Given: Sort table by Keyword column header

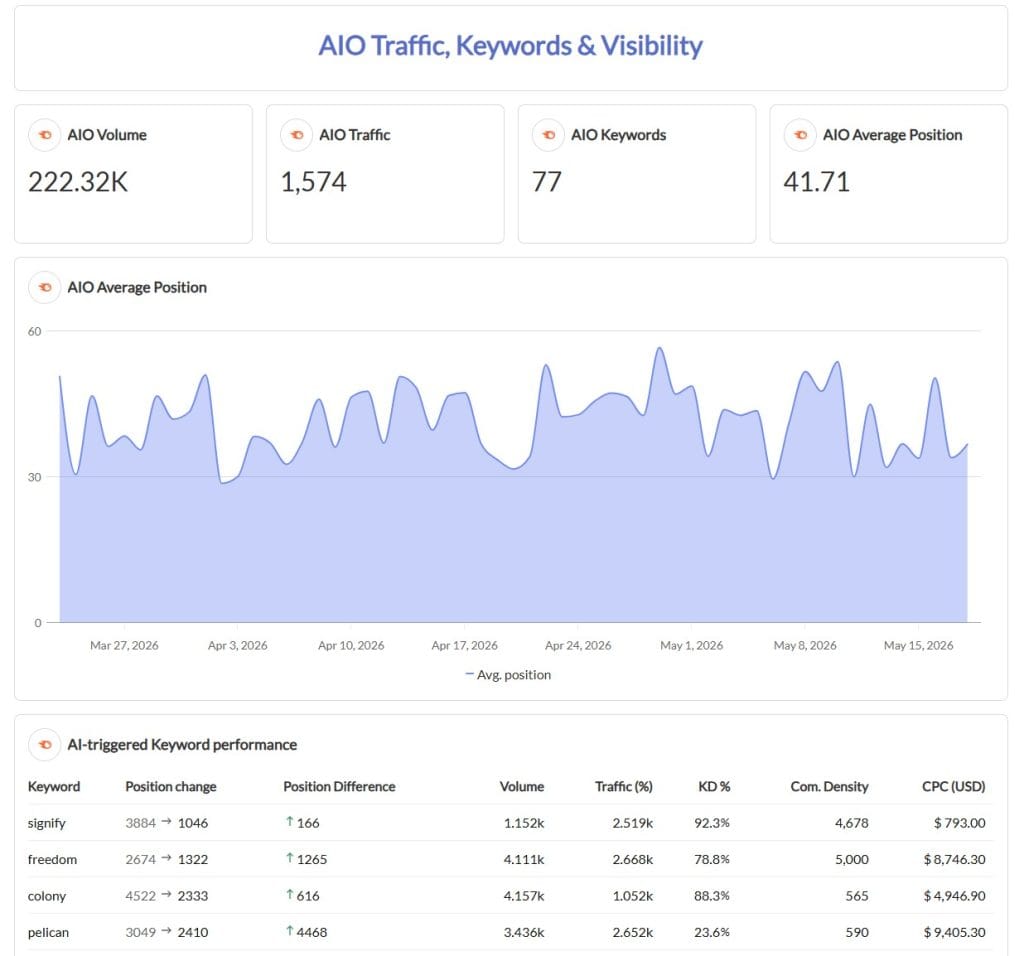Looking at the screenshot, I should pyautogui.click(x=54, y=786).
